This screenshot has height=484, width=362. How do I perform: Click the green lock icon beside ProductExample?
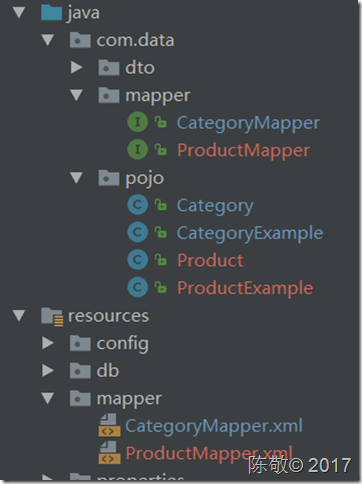160,287
